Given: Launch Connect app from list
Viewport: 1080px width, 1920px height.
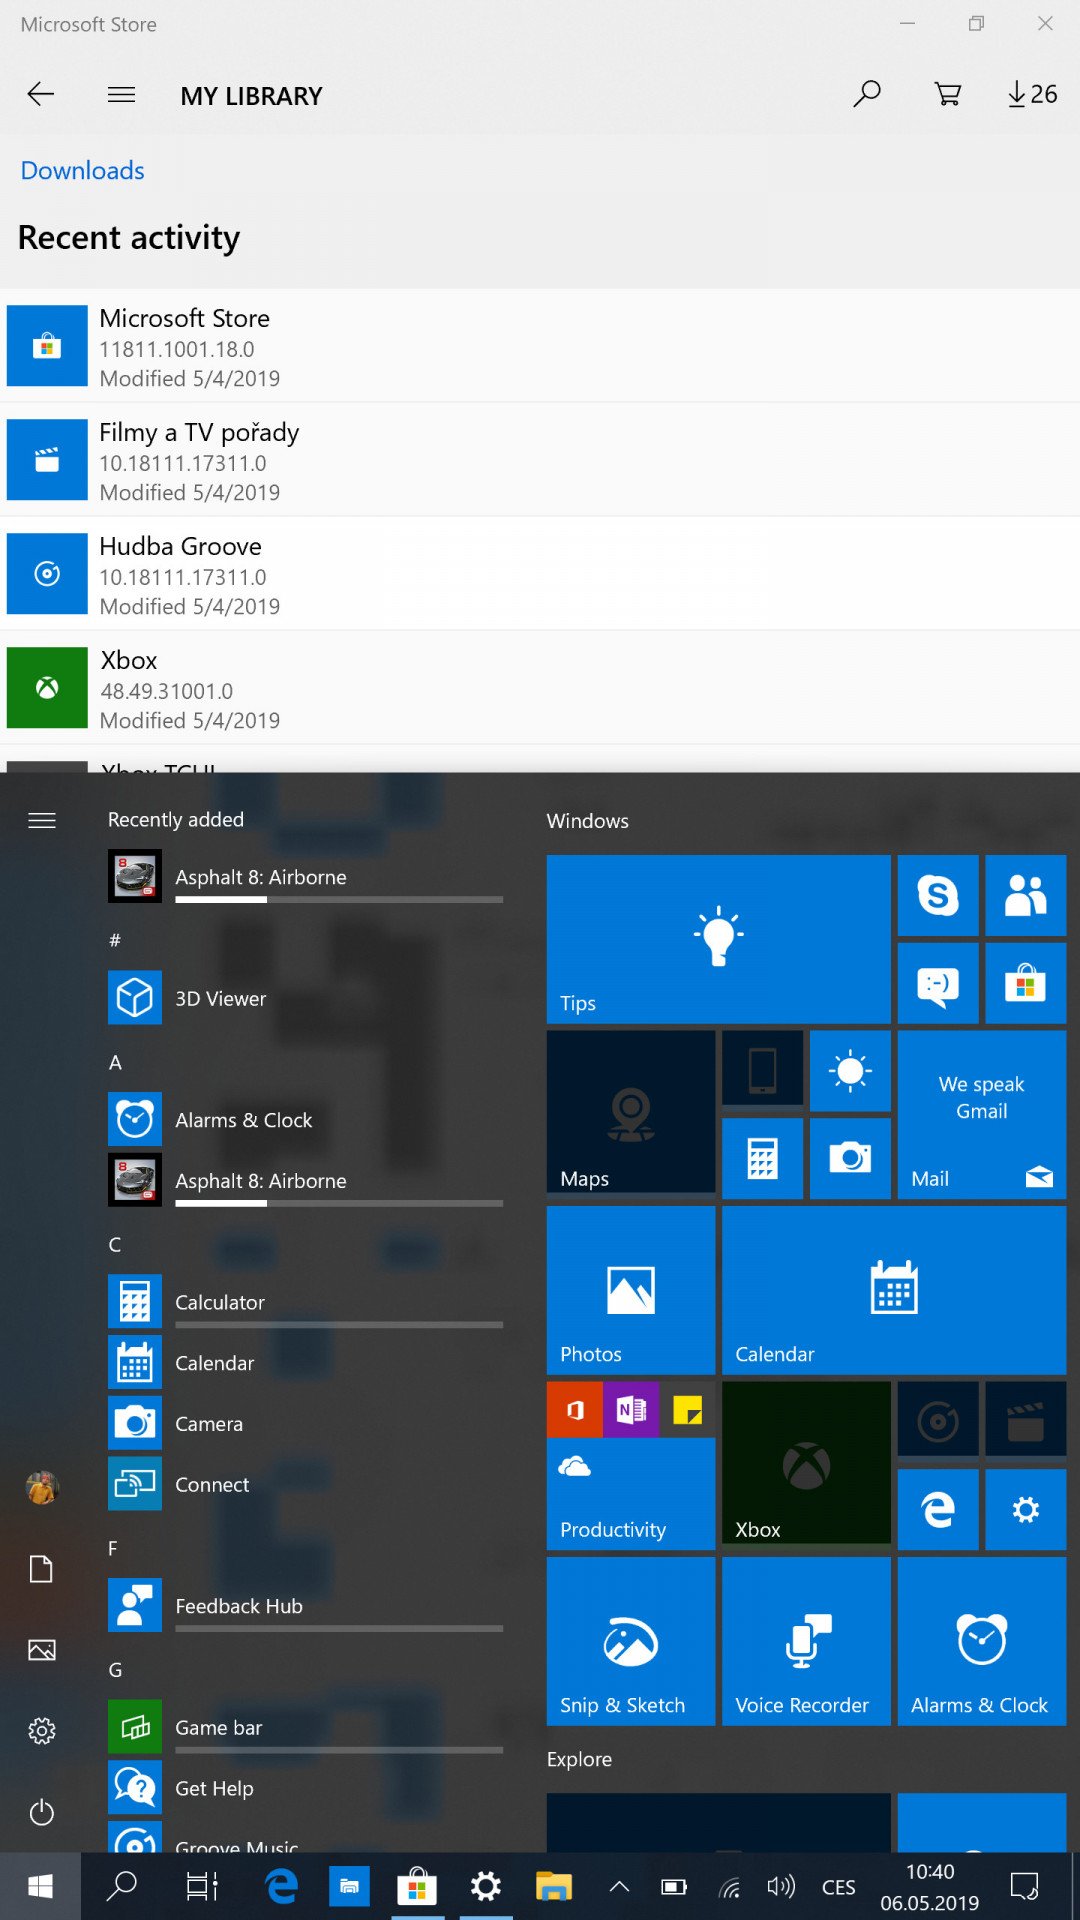Looking at the screenshot, I should 305,1485.
